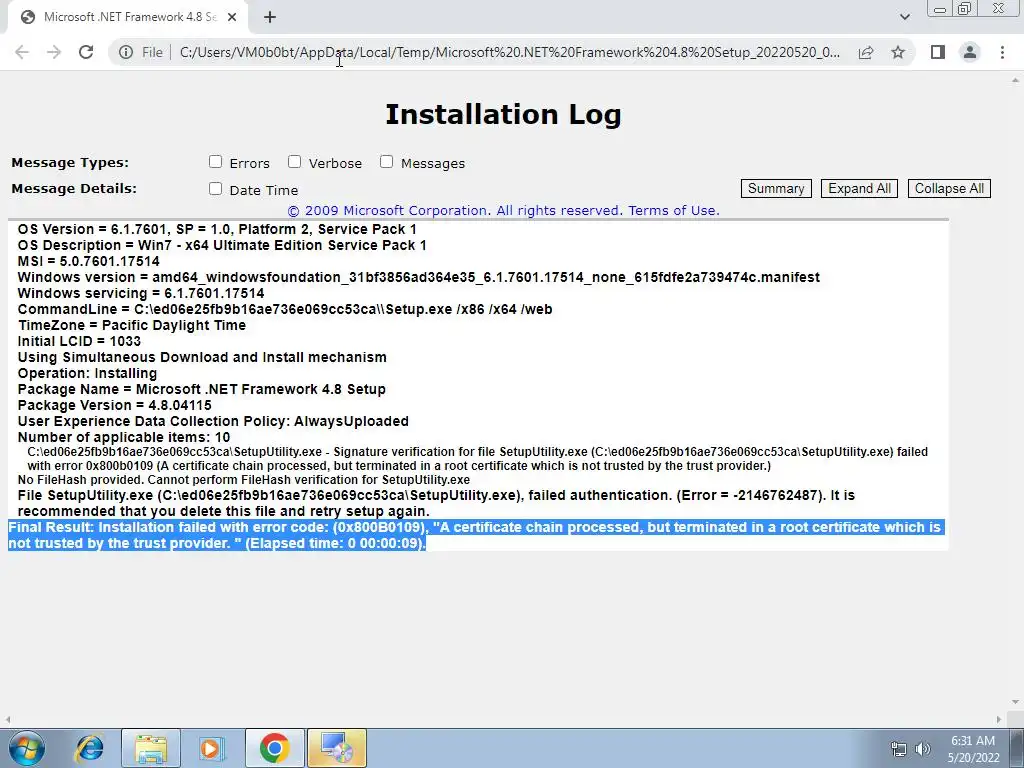Click the horizontal scrollbar right arrow

click(x=999, y=719)
